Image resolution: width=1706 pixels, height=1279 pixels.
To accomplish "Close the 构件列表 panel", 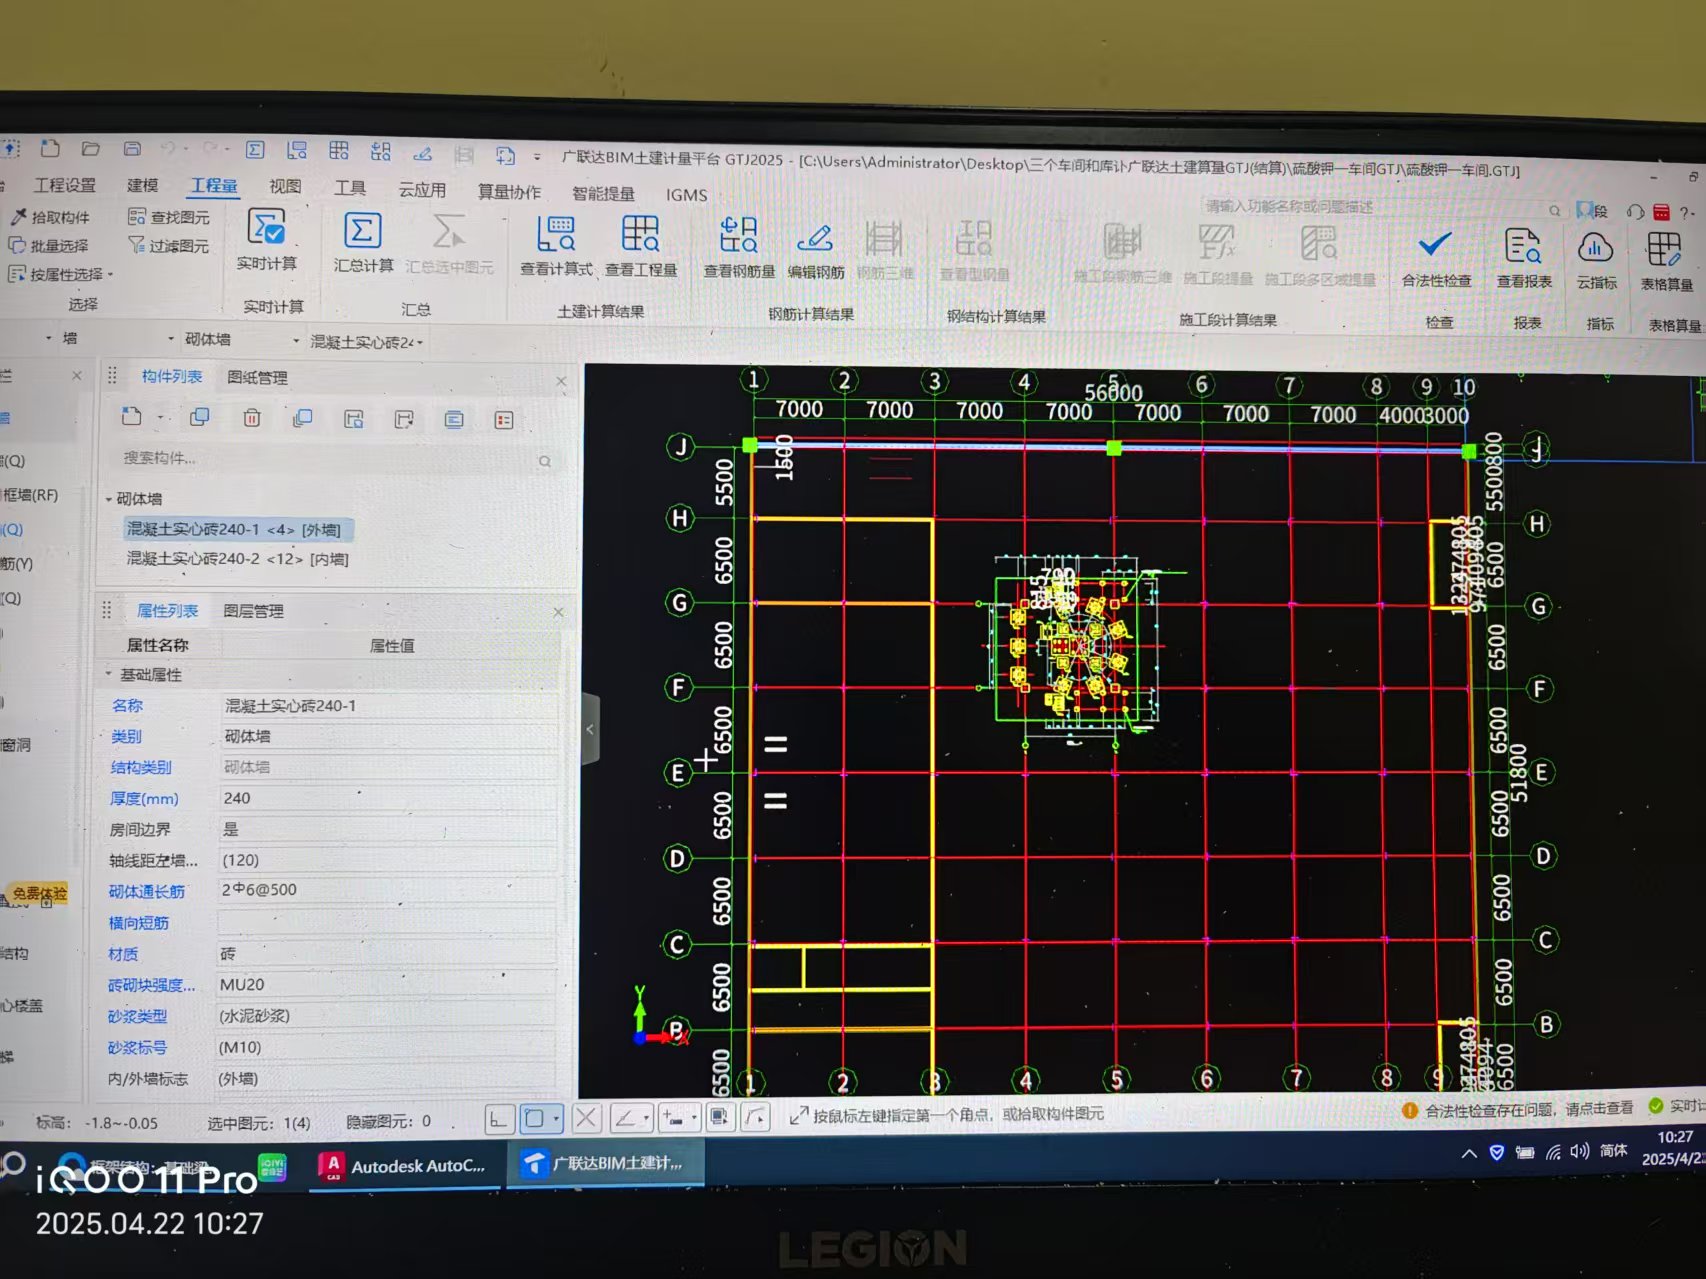I will [x=561, y=381].
